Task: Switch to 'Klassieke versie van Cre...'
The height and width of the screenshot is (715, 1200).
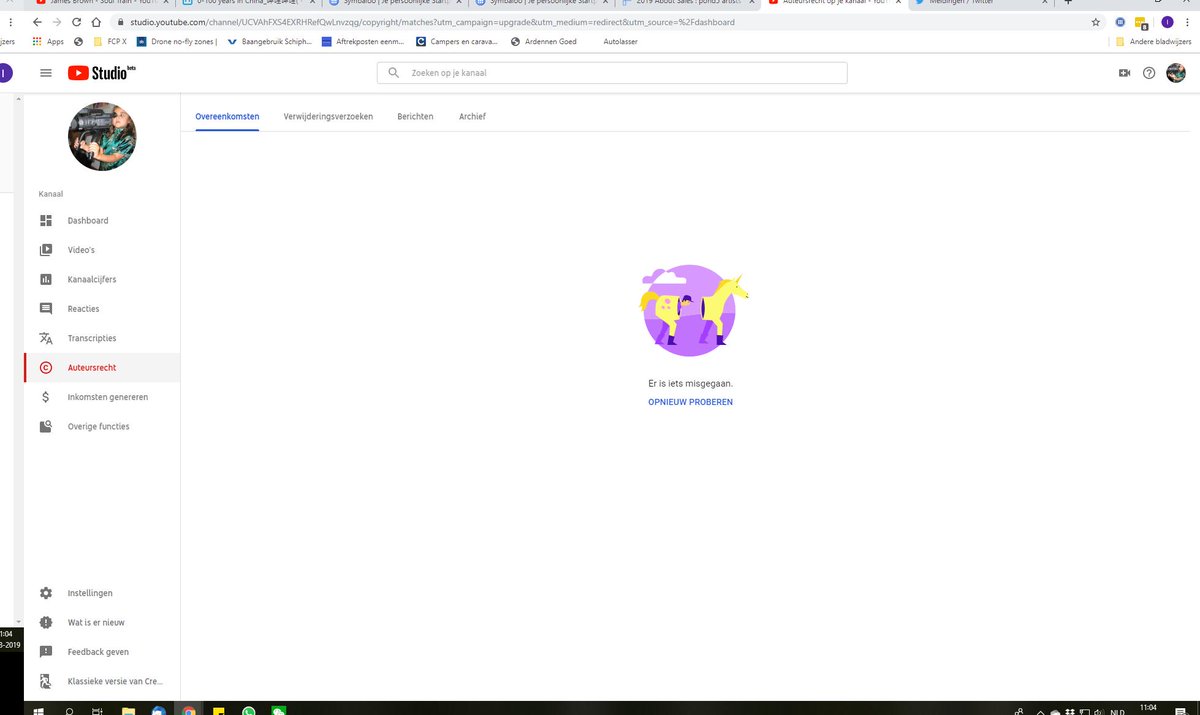Action: 102,681
